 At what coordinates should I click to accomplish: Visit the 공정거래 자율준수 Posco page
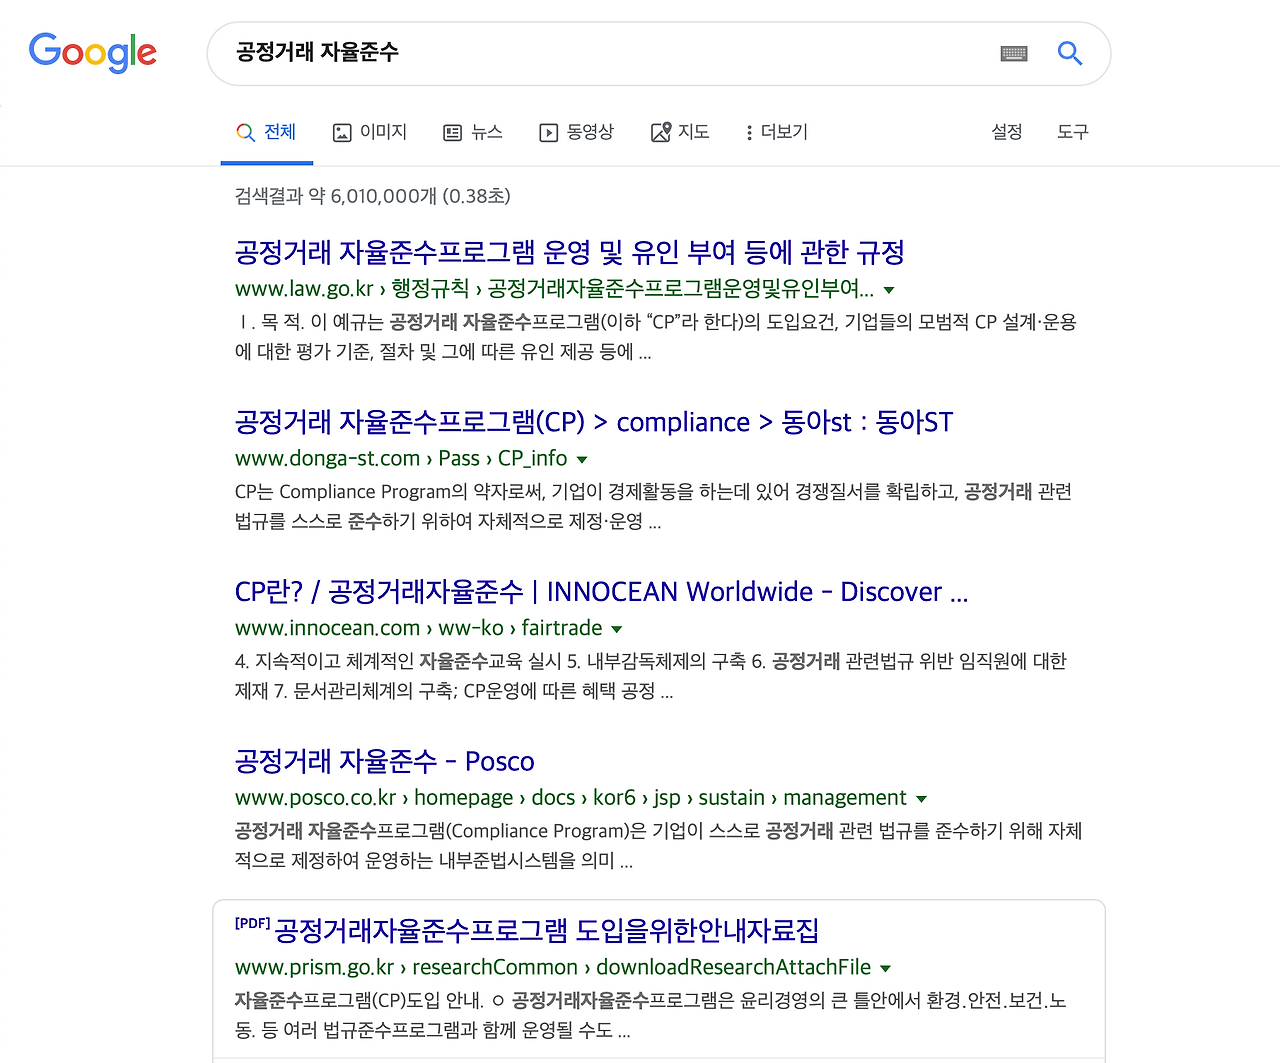click(384, 761)
